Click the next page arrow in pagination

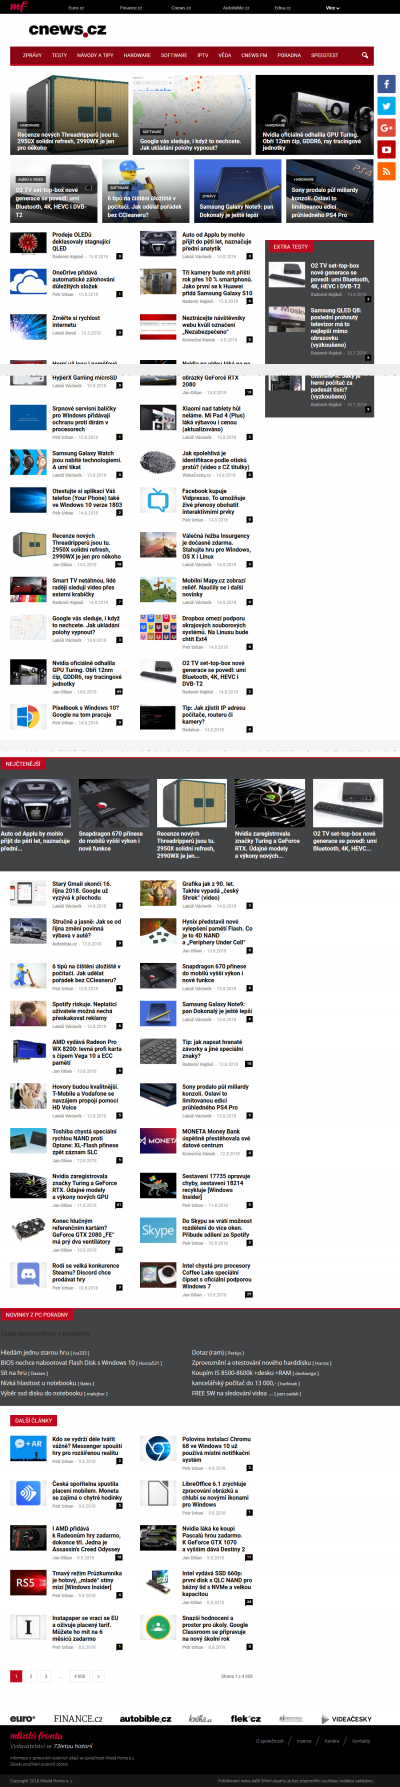coord(96,1675)
